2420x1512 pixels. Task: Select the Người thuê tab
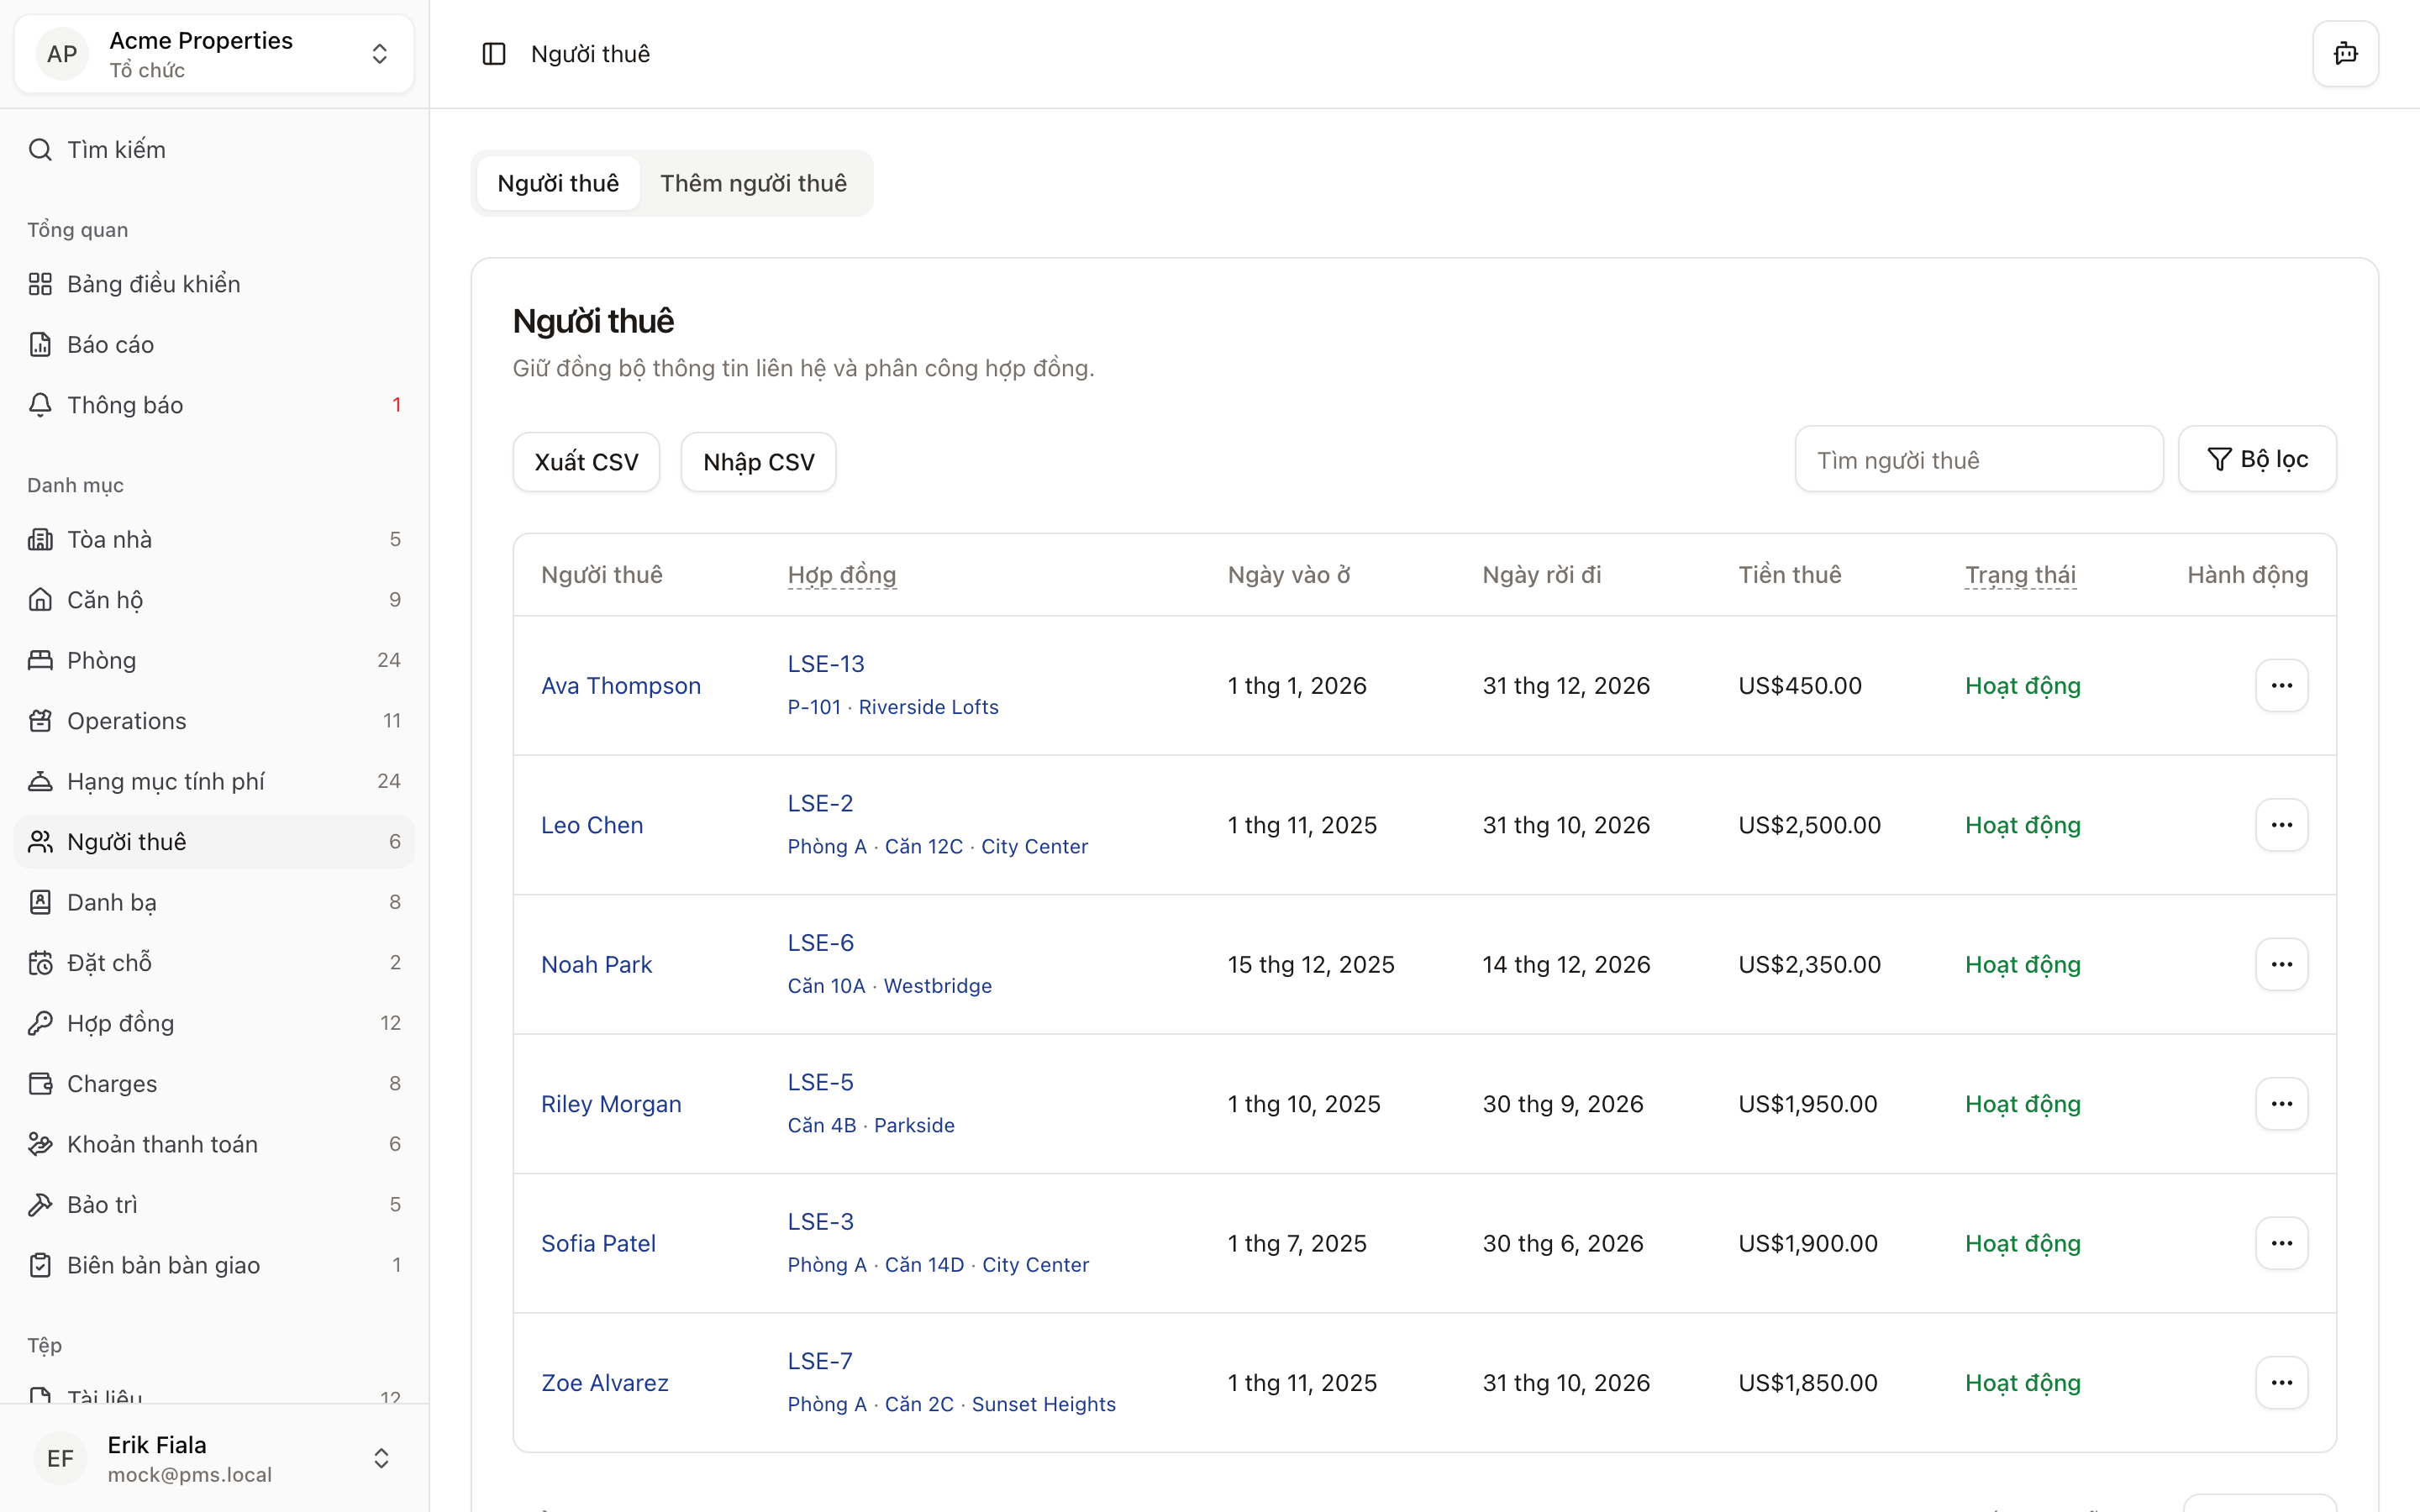coord(558,183)
